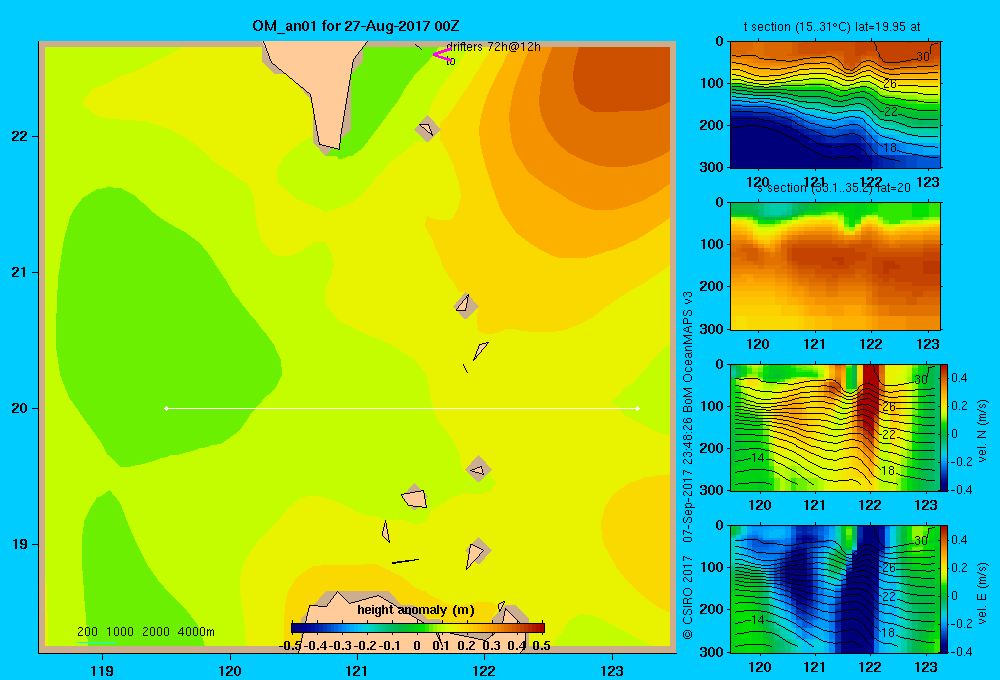This screenshot has width=1000, height=680.
Task: Click the "s section" lat=20 title
Action: [834, 188]
